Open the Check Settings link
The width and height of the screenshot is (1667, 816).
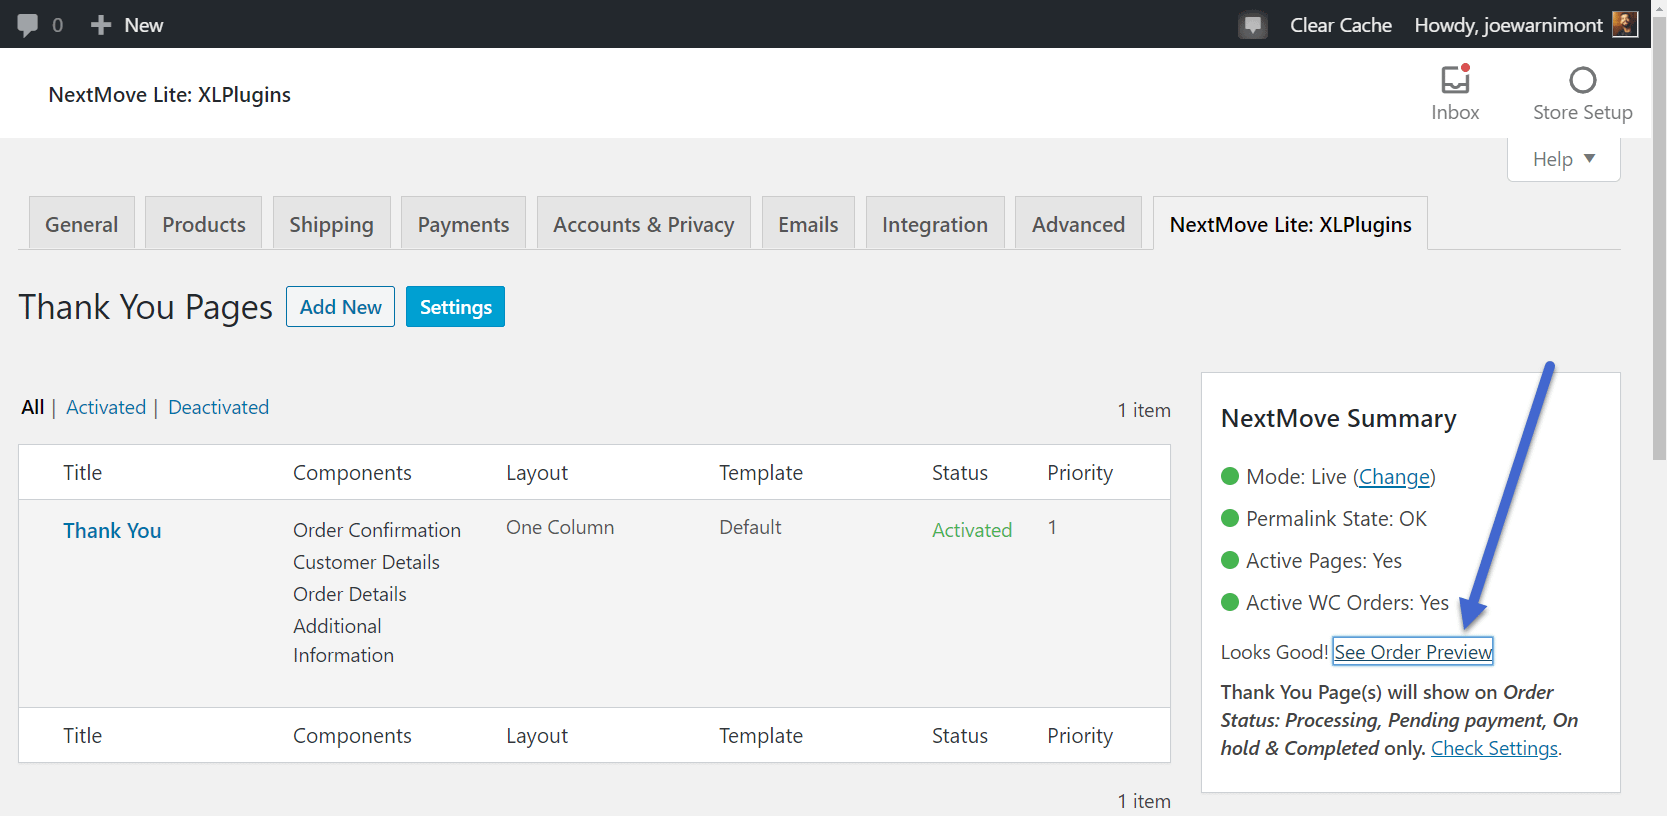(1494, 748)
